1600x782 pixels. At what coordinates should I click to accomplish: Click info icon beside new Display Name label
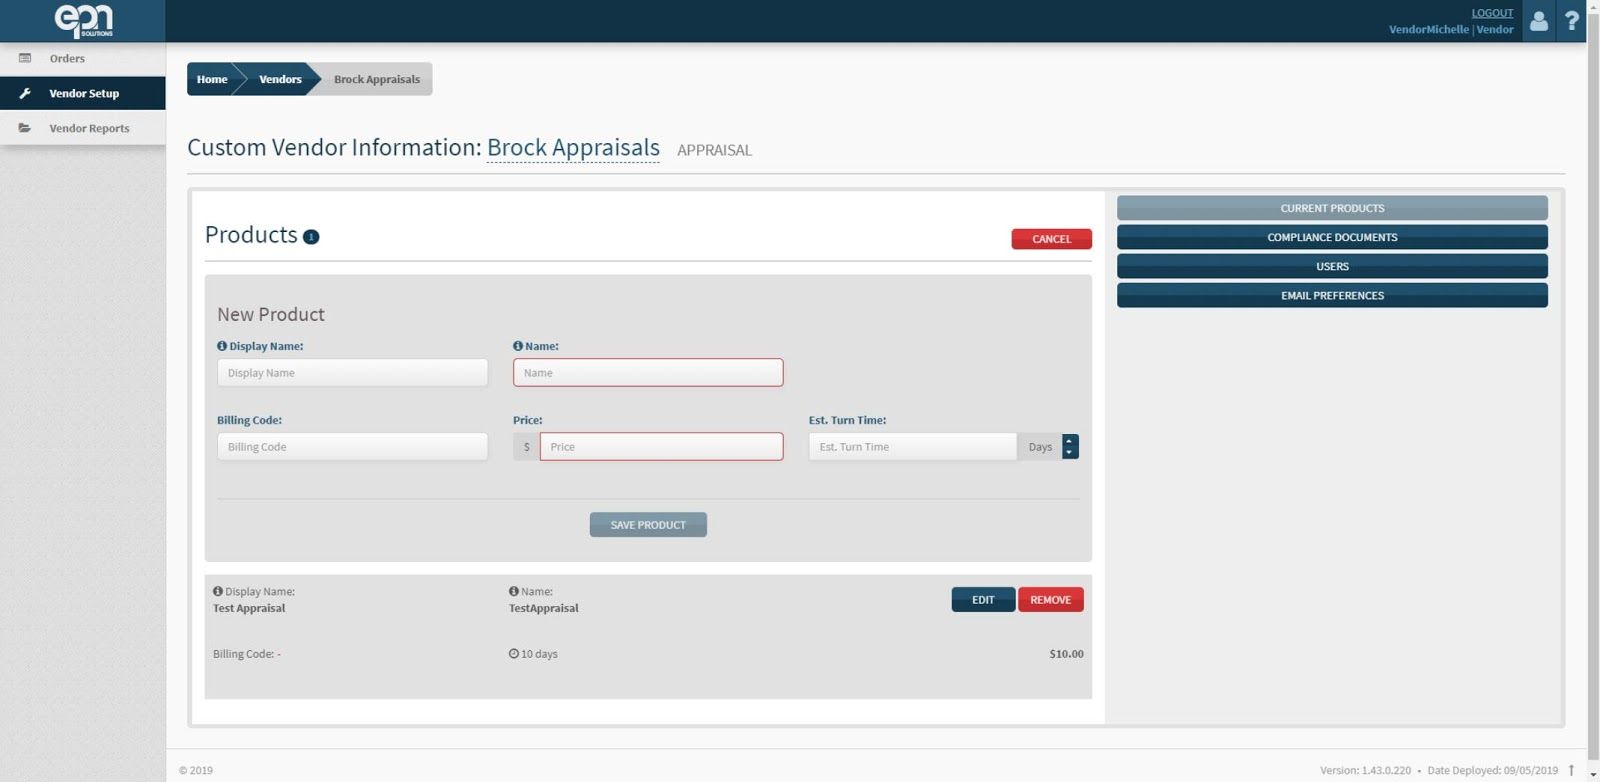pos(222,346)
